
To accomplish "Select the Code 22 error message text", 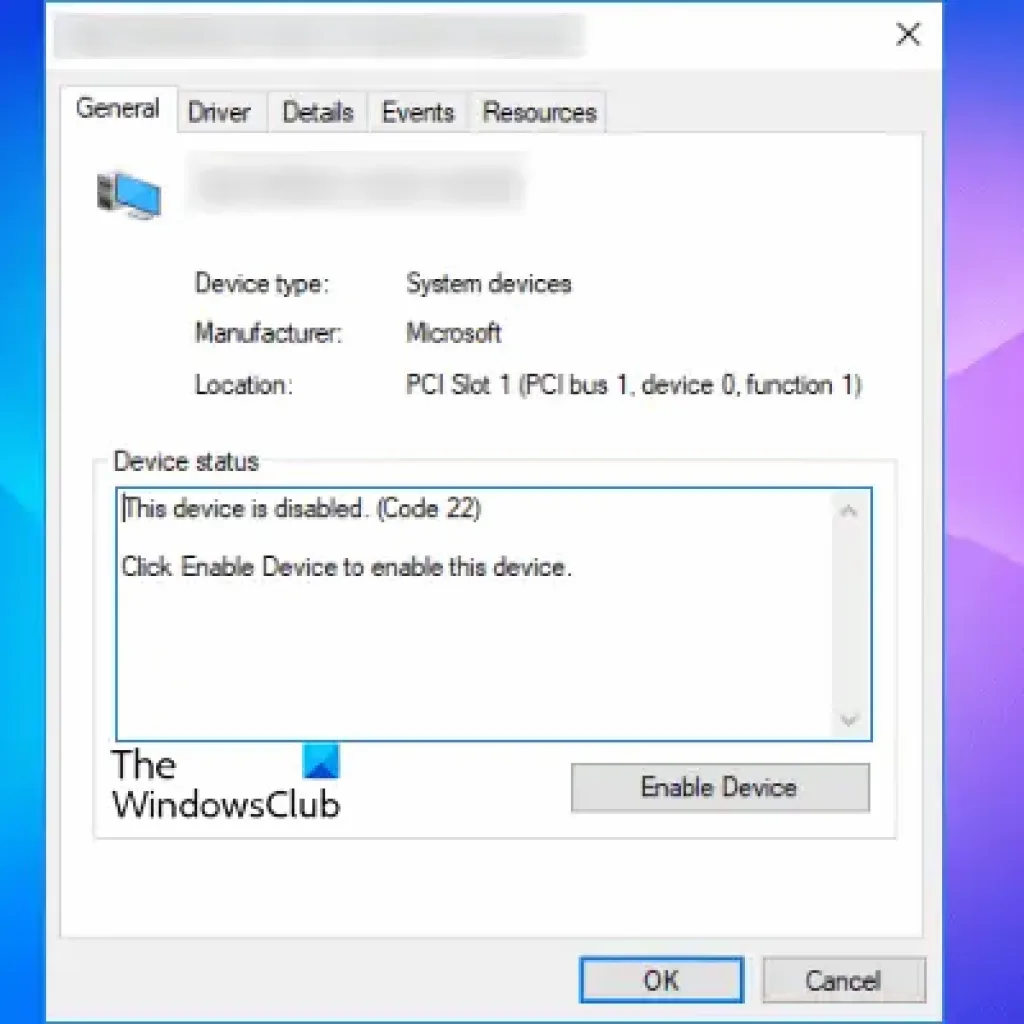I will (x=299, y=509).
